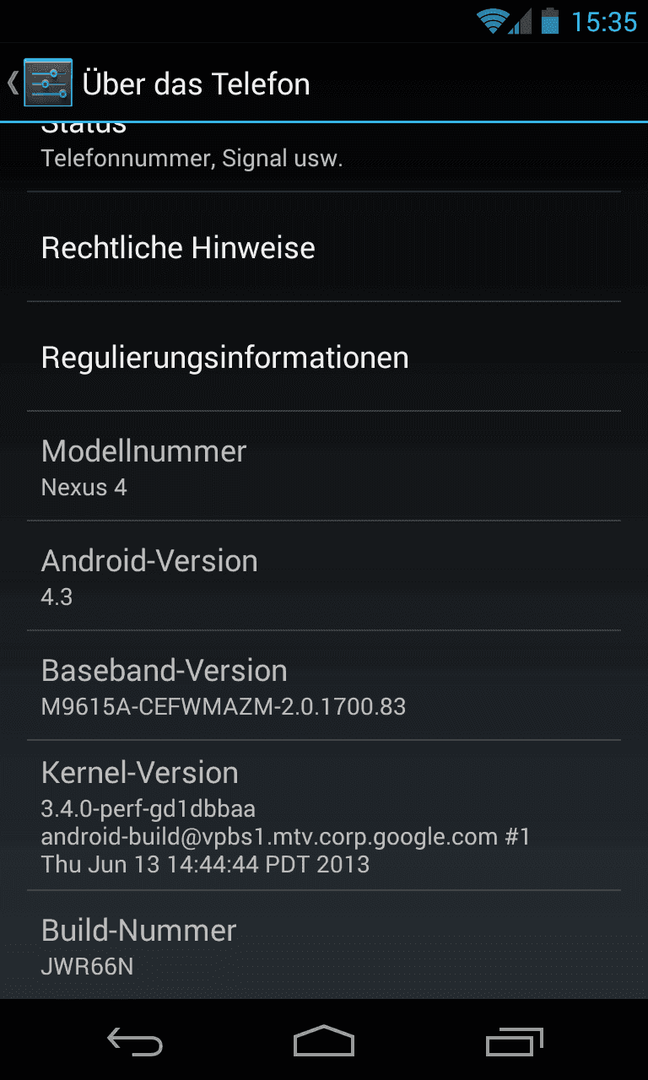Tap the Back navigation button at bottom
Image resolution: width=648 pixels, height=1080 pixels.
pyautogui.click(x=135, y=1040)
